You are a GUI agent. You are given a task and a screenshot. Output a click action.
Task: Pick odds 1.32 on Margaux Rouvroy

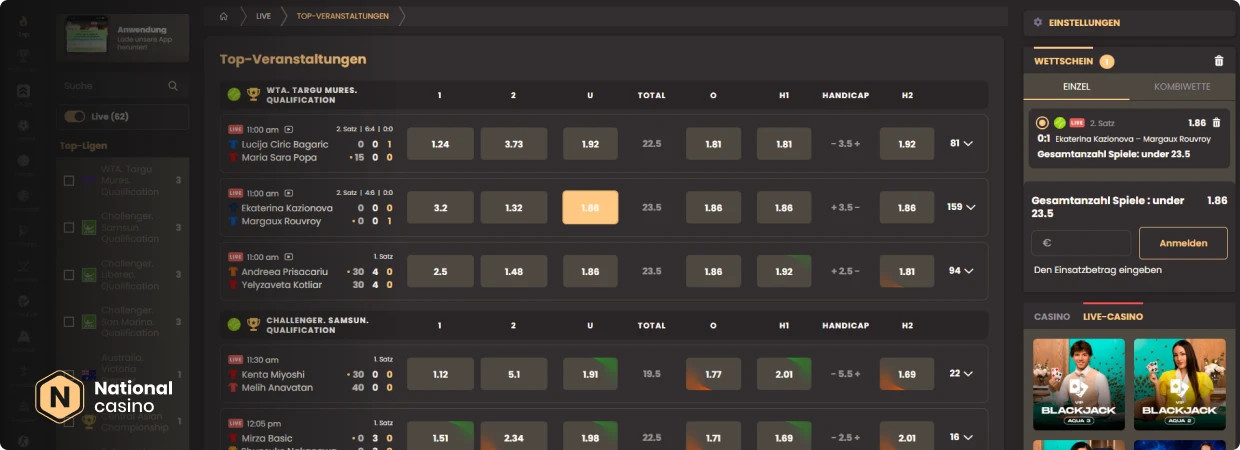pos(513,207)
